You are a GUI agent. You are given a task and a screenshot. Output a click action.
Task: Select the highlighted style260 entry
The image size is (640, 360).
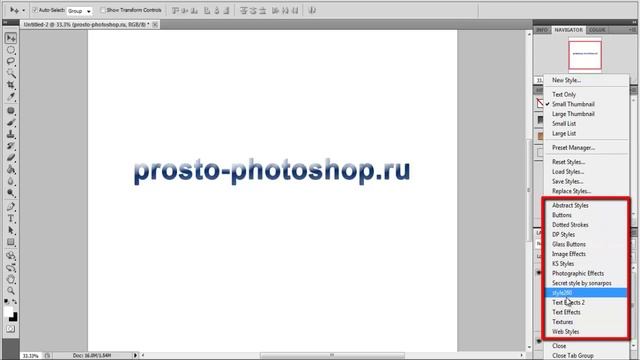[x=587, y=293]
